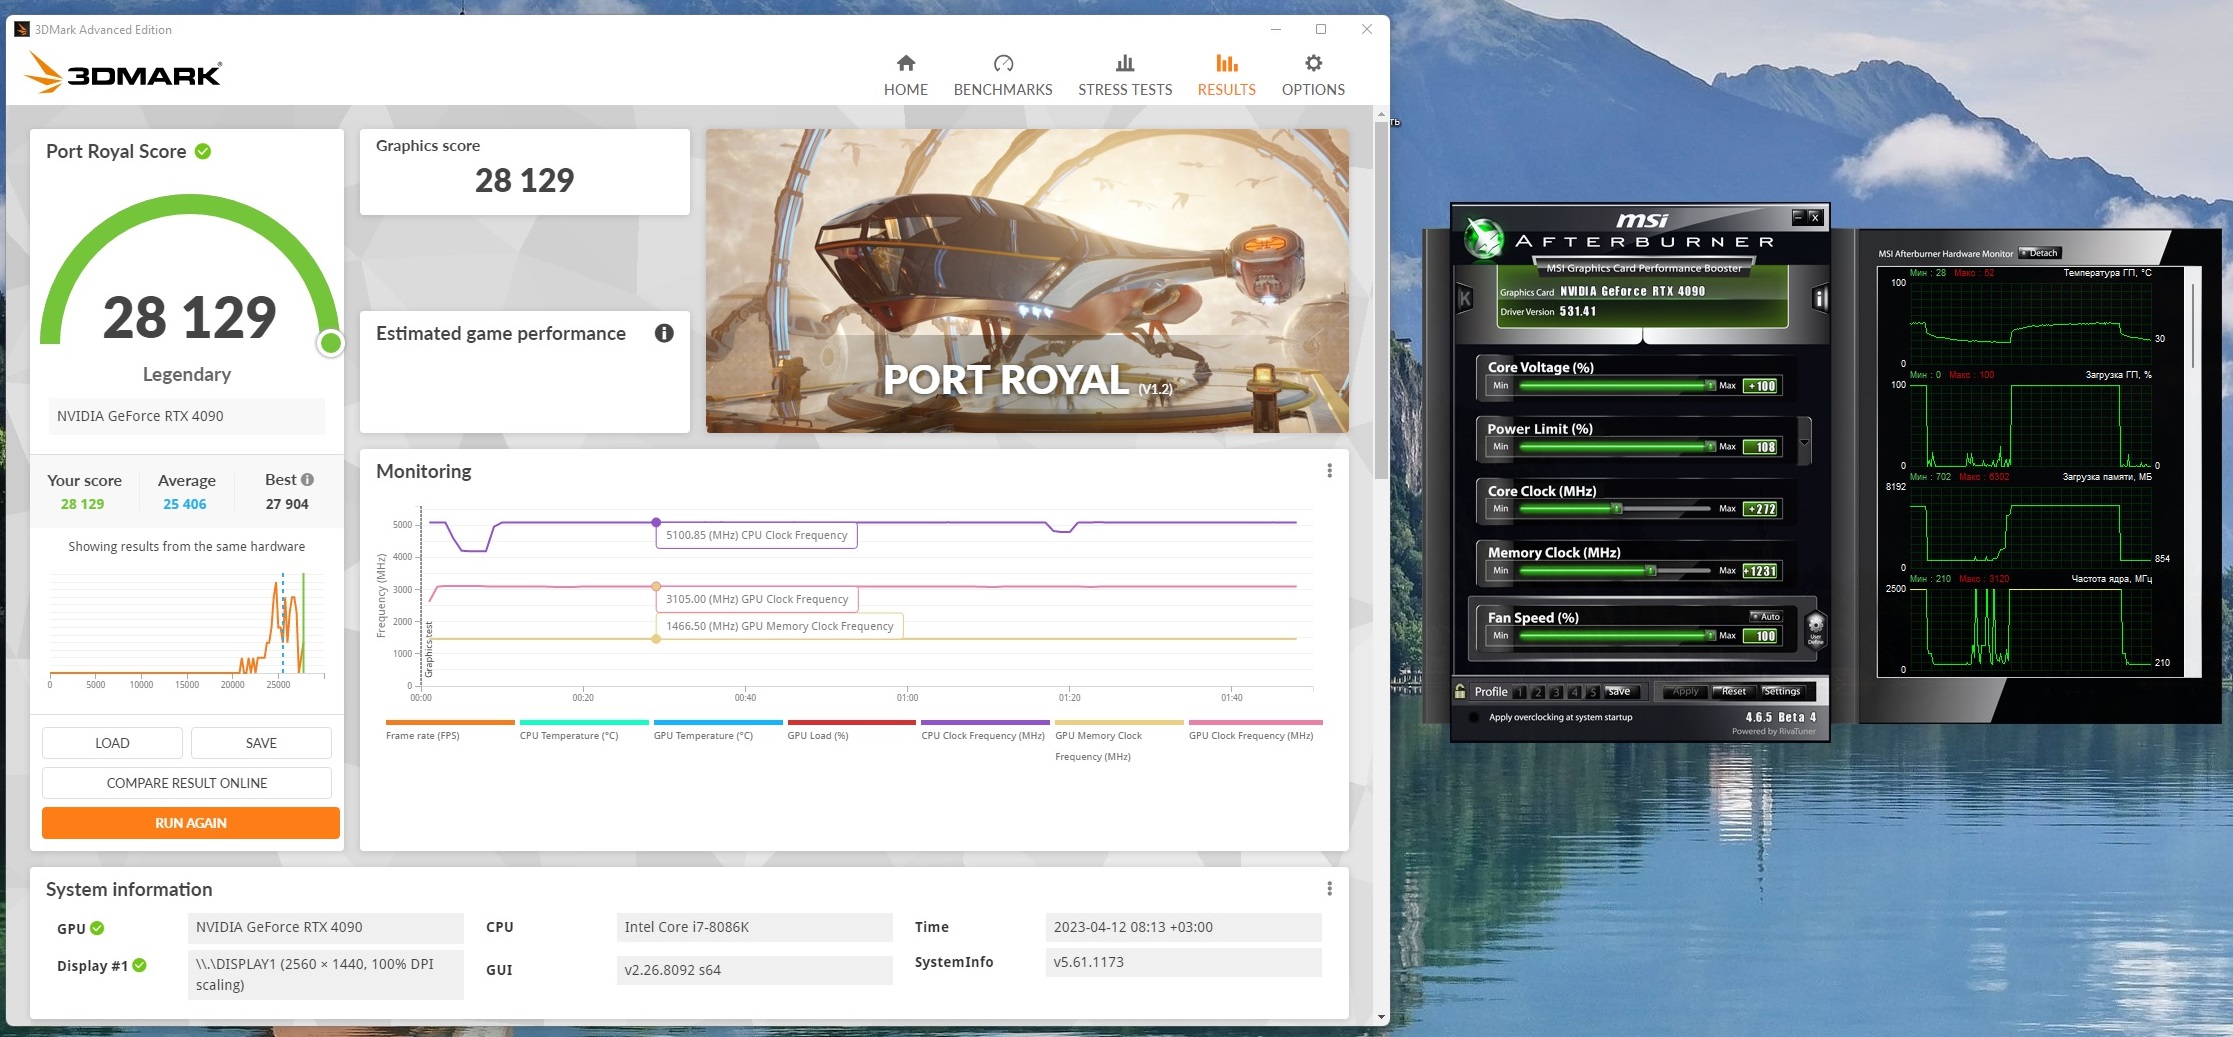The image size is (2233, 1037).
Task: Click the LOAD button
Action: [x=112, y=743]
